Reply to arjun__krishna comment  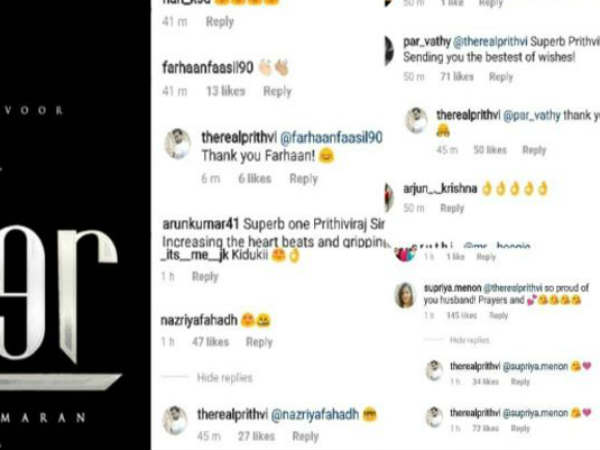tap(452, 208)
